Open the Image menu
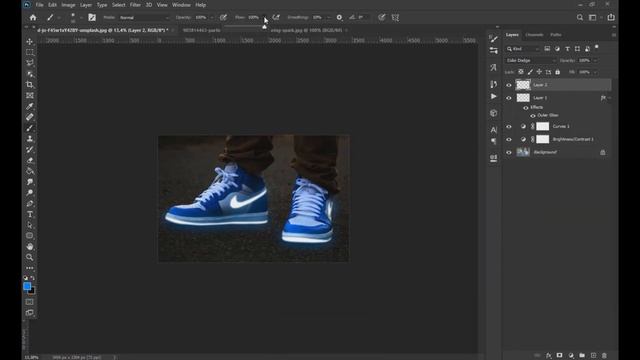 [68, 5]
